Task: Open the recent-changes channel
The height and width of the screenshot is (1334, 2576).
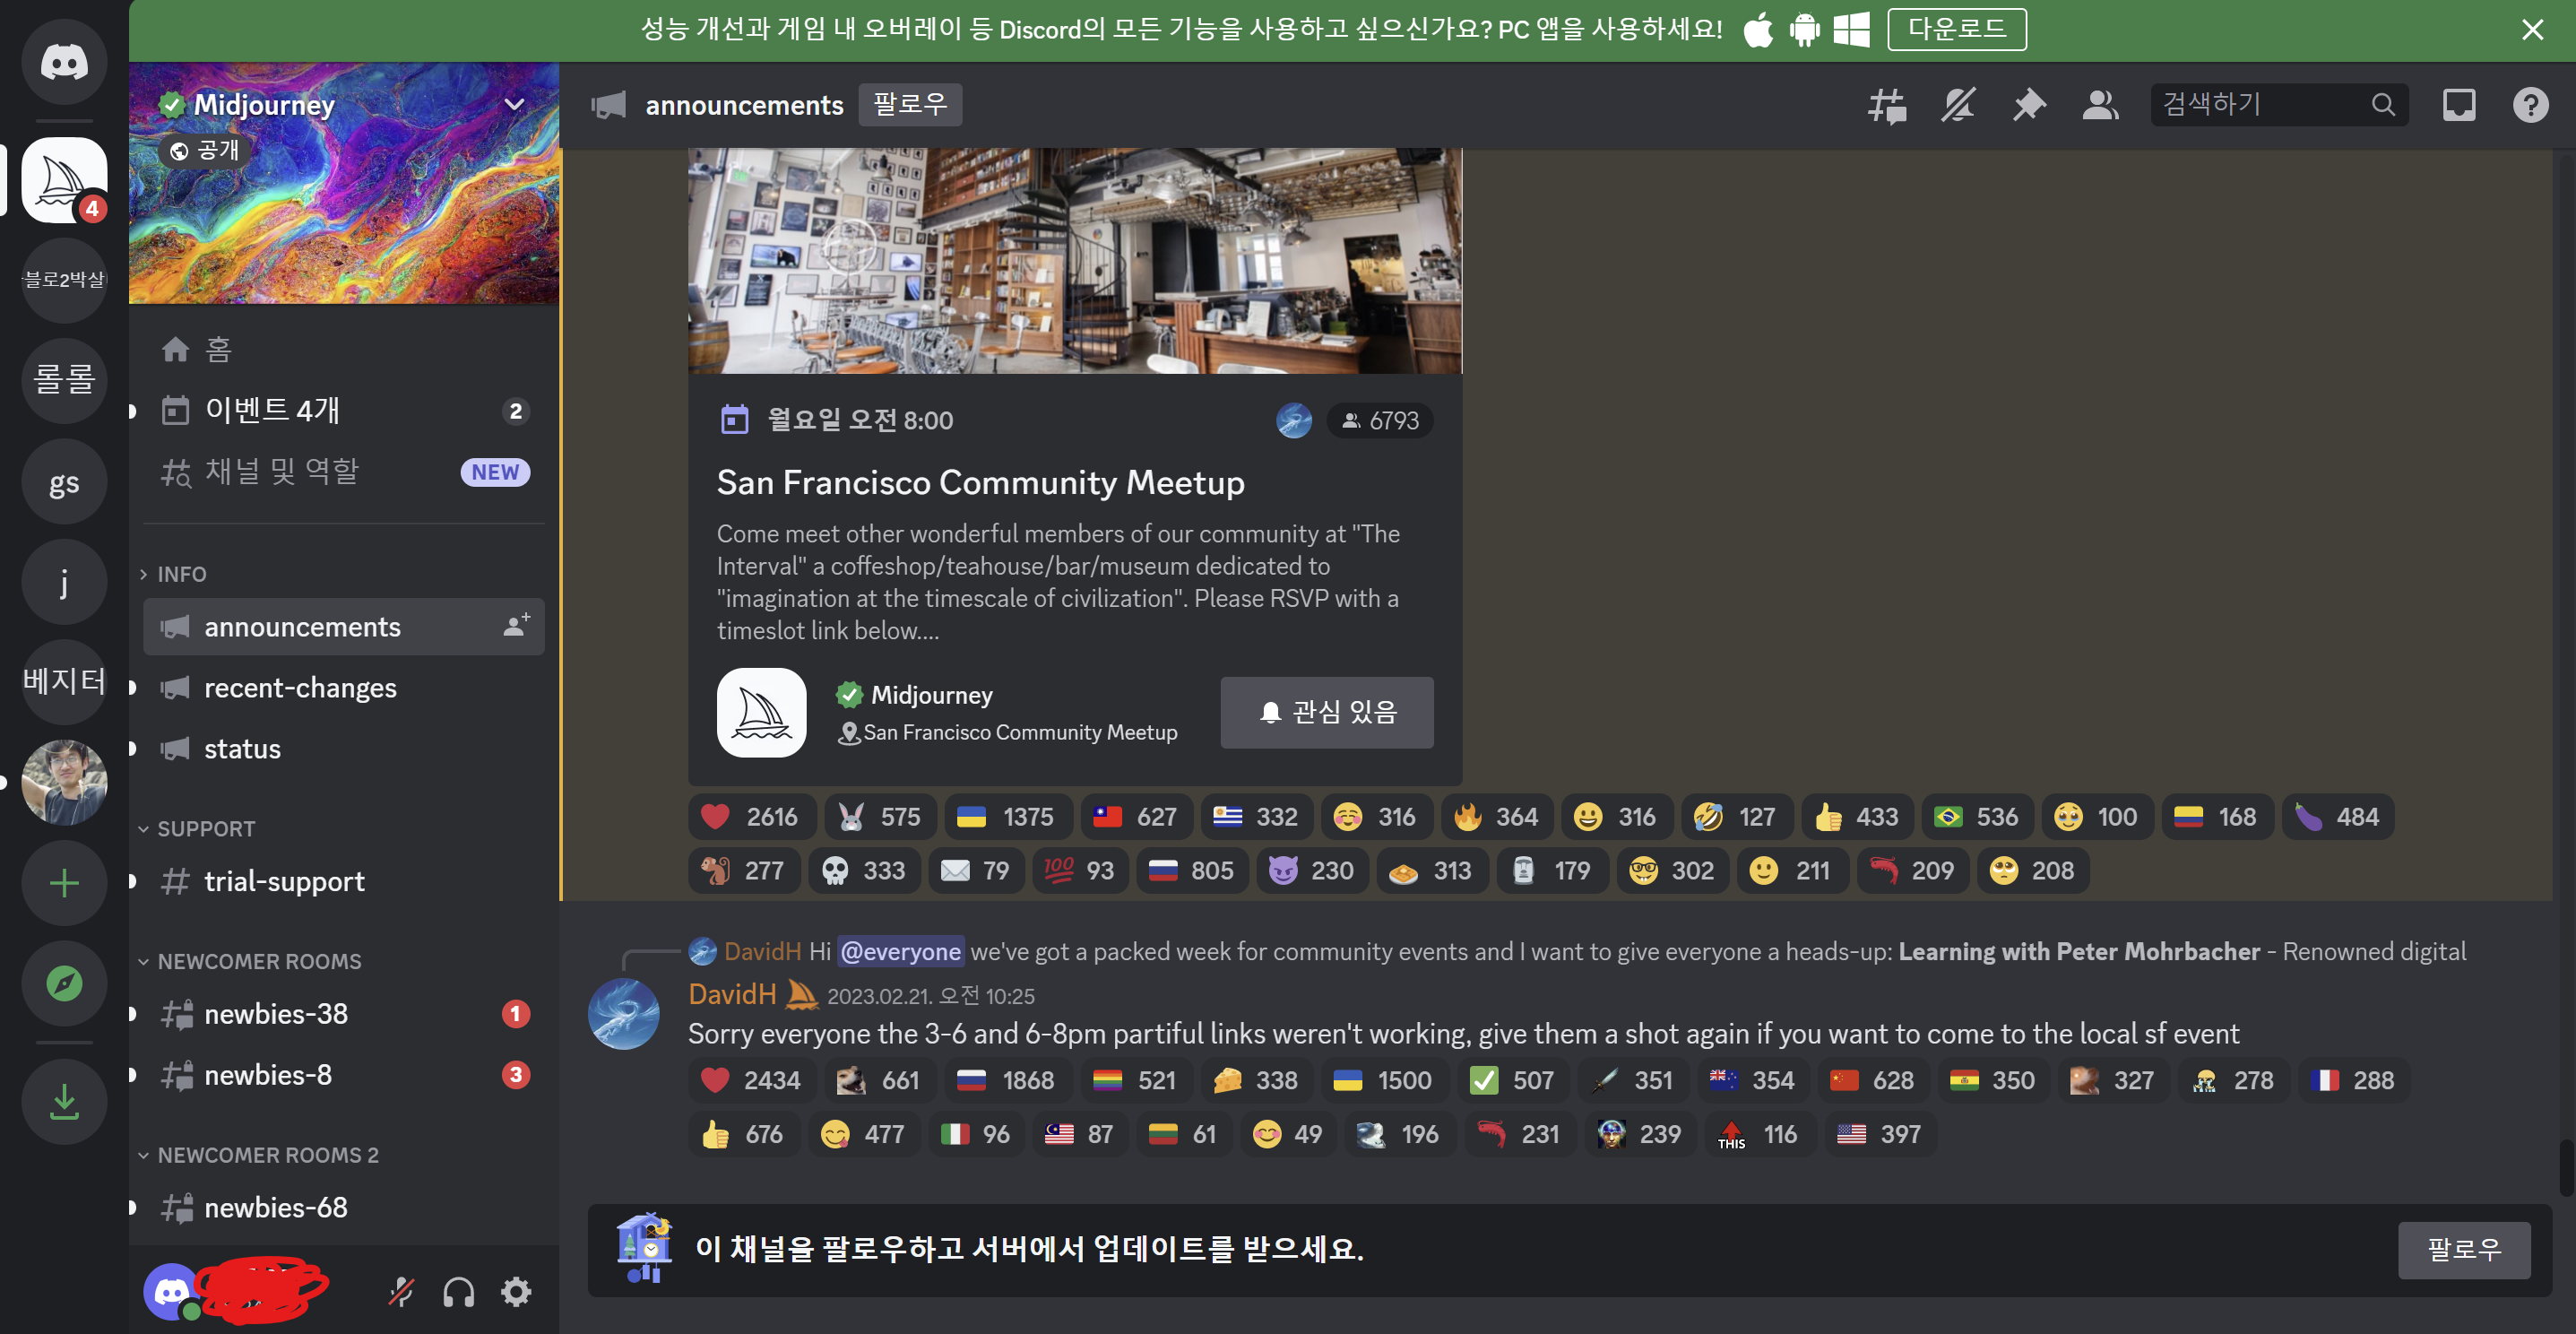Action: (300, 688)
